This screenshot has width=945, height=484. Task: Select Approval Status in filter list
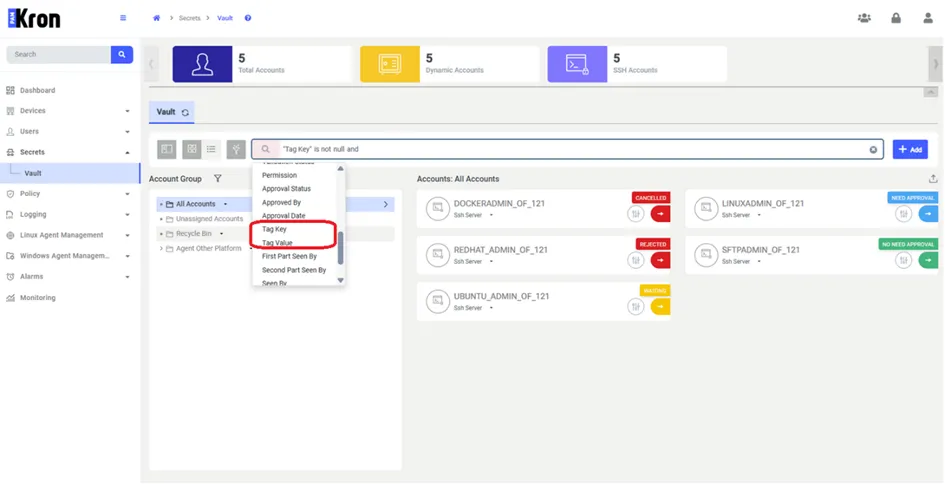click(x=286, y=189)
